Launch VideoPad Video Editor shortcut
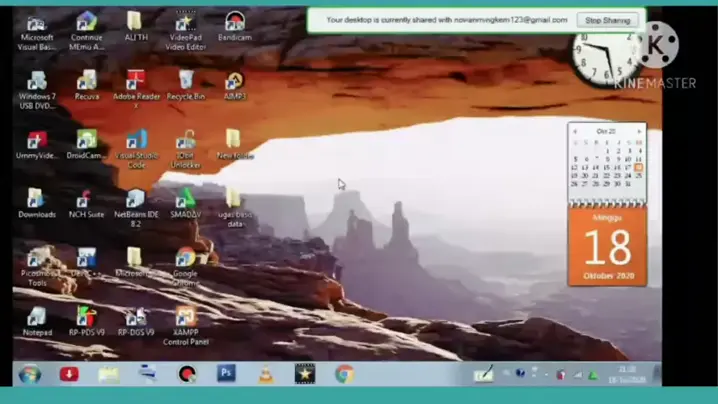This screenshot has height=404, width=718. click(185, 22)
